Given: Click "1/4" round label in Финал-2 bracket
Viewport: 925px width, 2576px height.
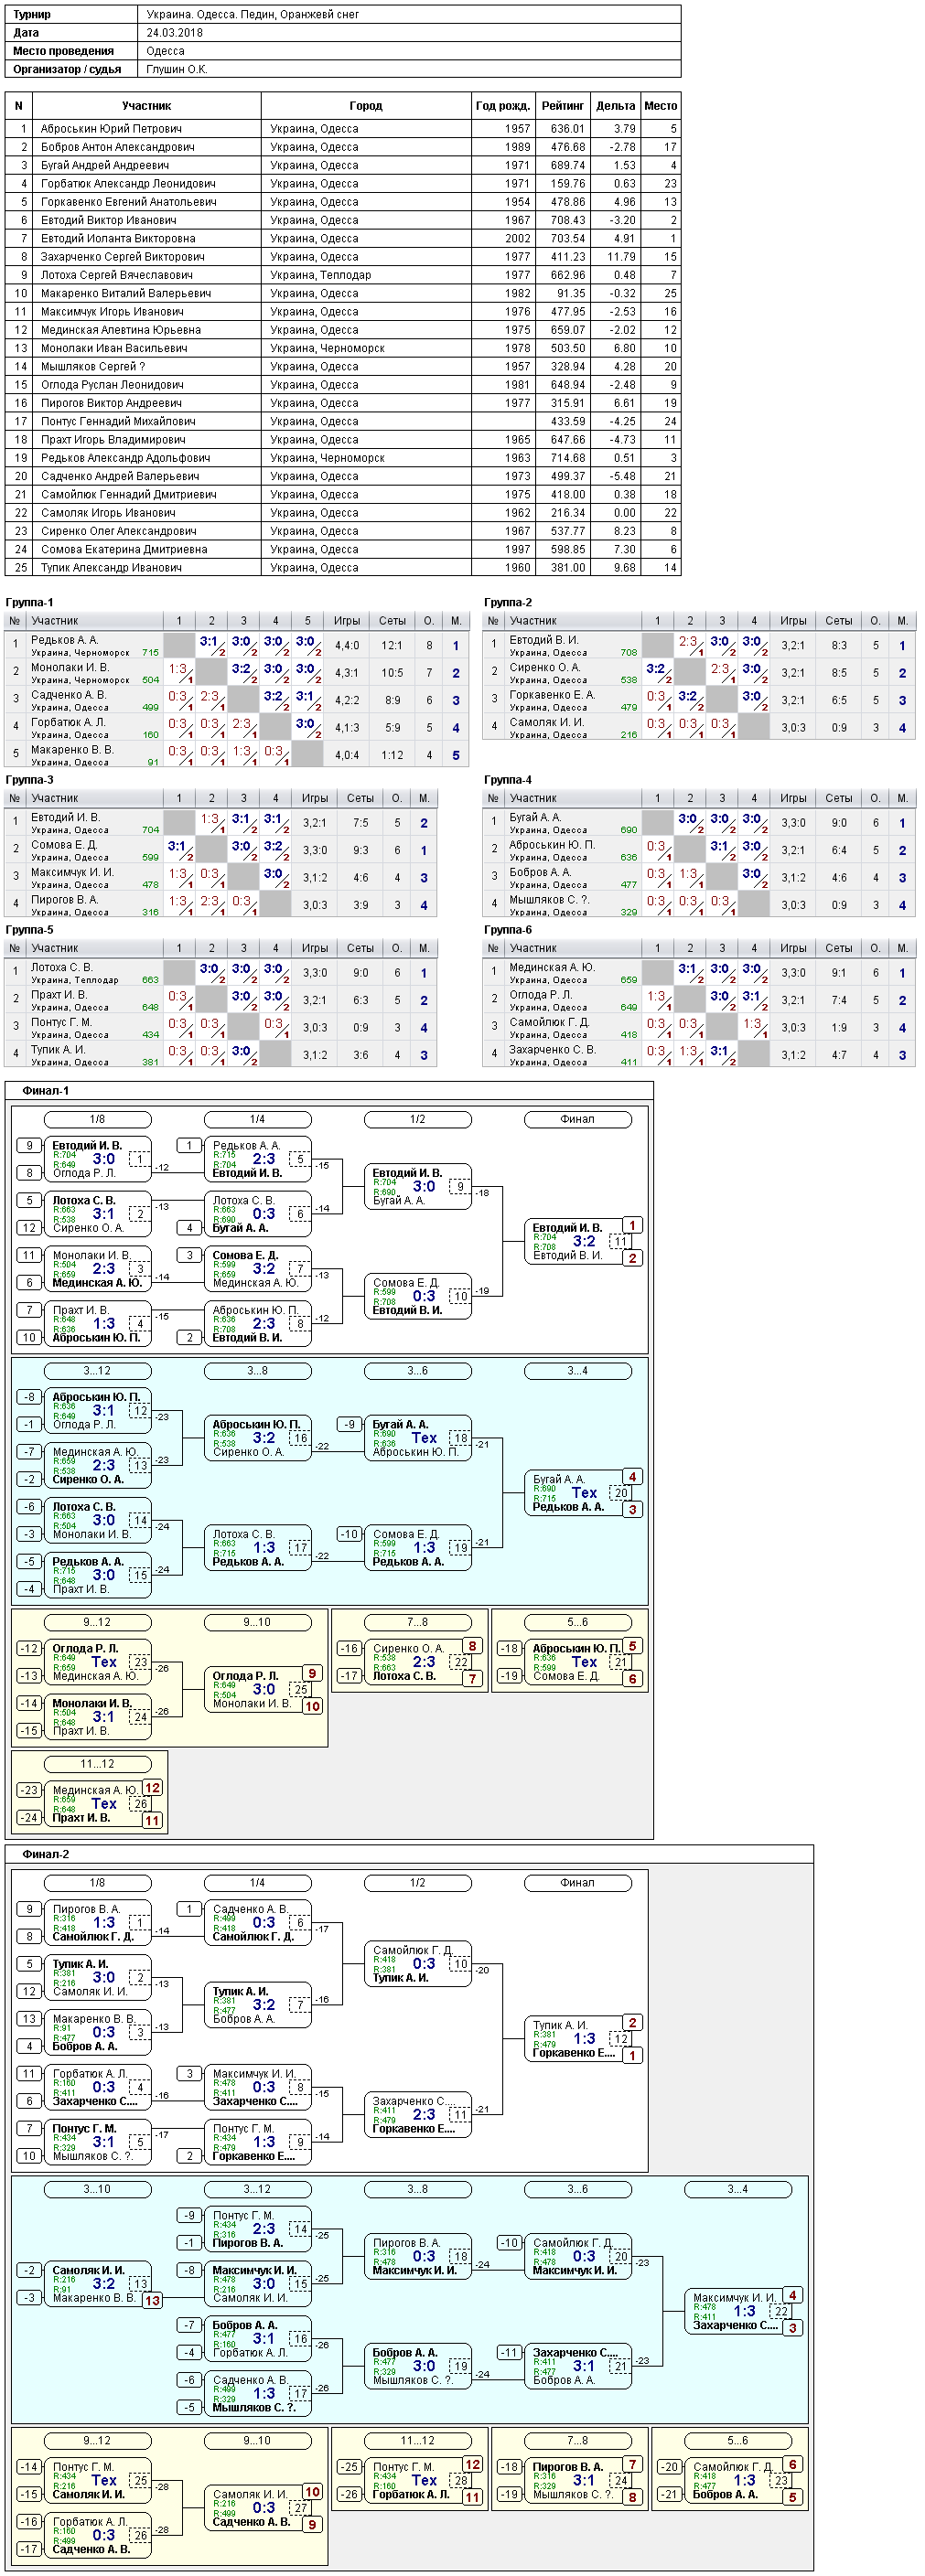Looking at the screenshot, I should pyautogui.click(x=257, y=1883).
